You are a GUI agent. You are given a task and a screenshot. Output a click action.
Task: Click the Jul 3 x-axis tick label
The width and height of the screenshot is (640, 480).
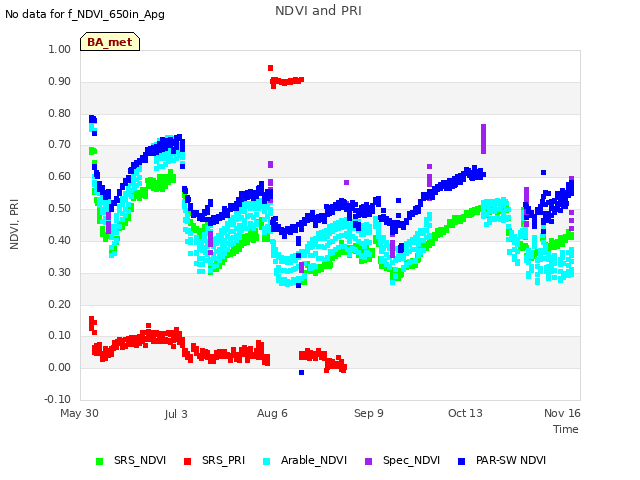[176, 414]
